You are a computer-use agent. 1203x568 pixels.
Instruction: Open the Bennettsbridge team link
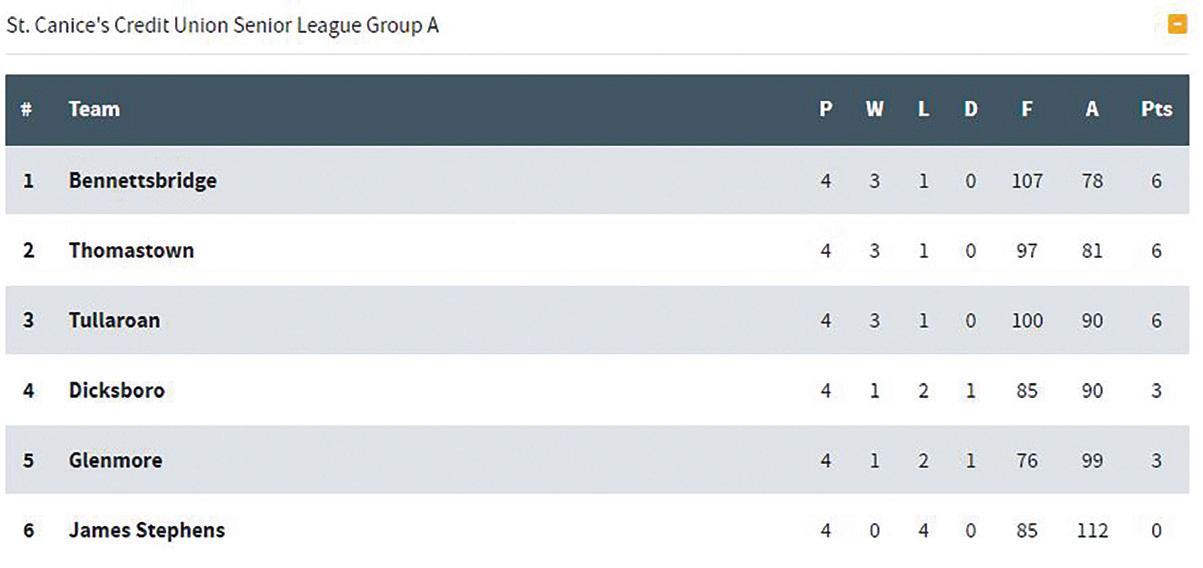coord(142,180)
